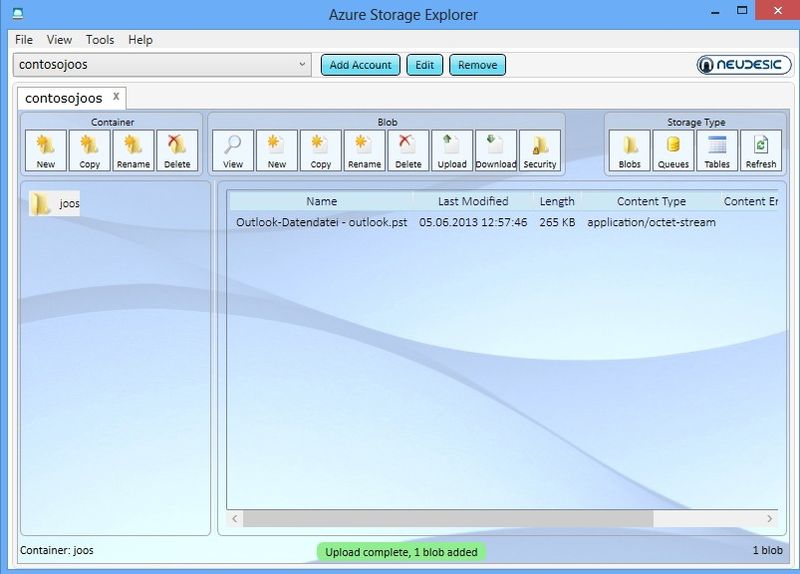Rename the container via the Rename icon
This screenshot has height=574, width=800.
point(133,151)
